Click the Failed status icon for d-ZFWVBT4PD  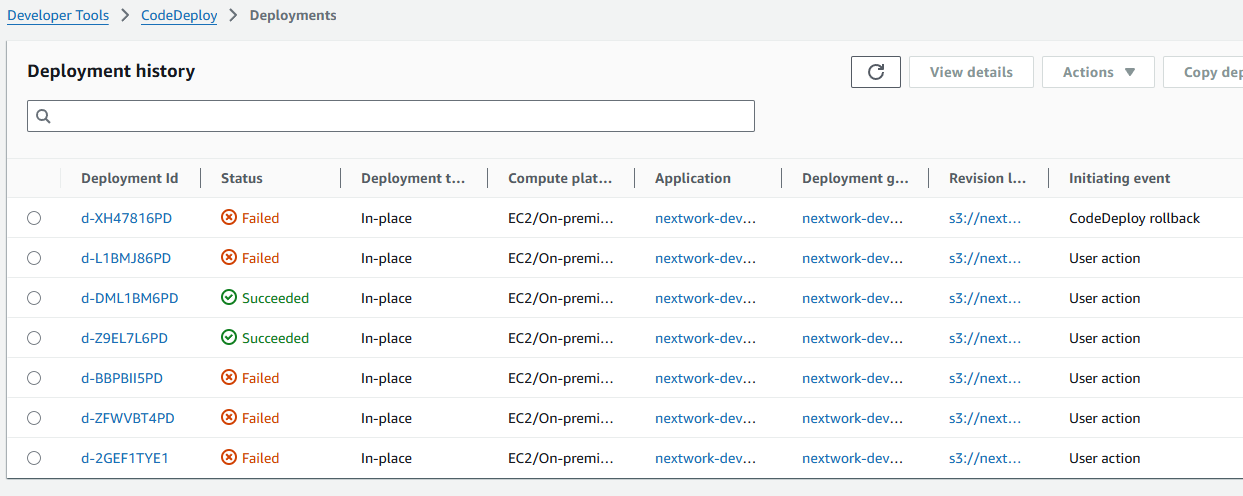[228, 418]
